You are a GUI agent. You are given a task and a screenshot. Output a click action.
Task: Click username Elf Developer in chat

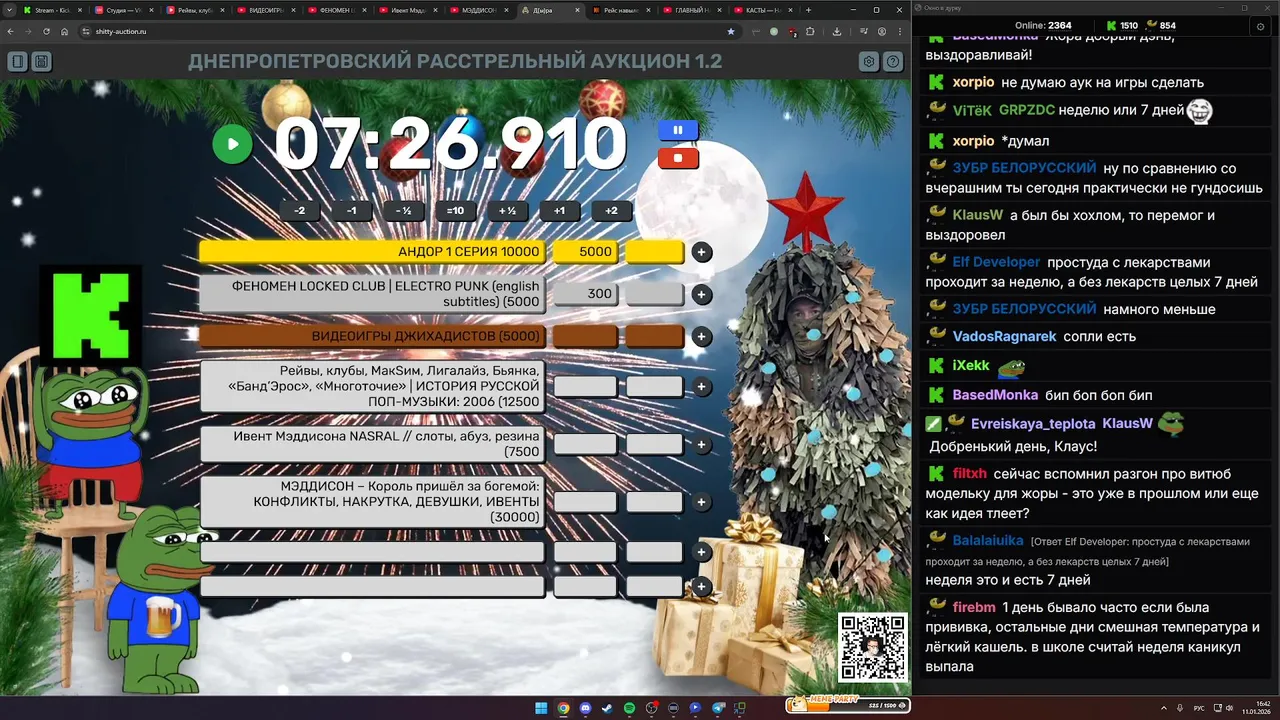(x=996, y=262)
